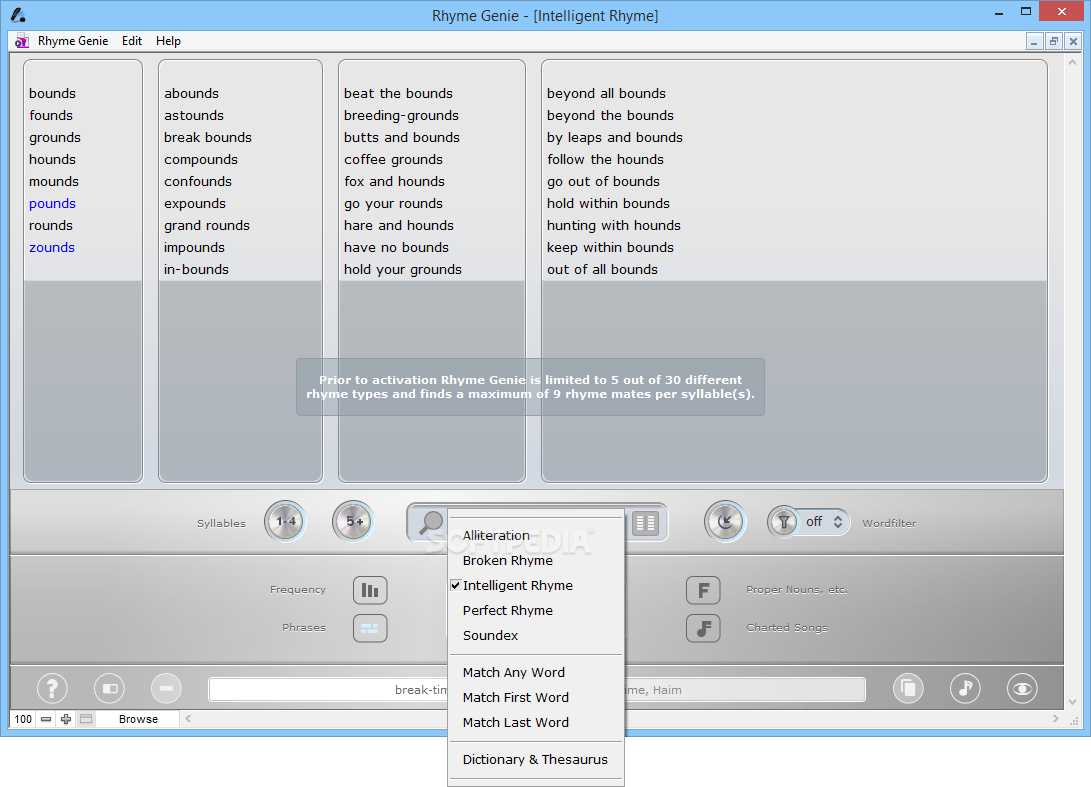The image size is (1091, 787).
Task: Toggle the Proper Nouns F button
Action: (x=703, y=590)
